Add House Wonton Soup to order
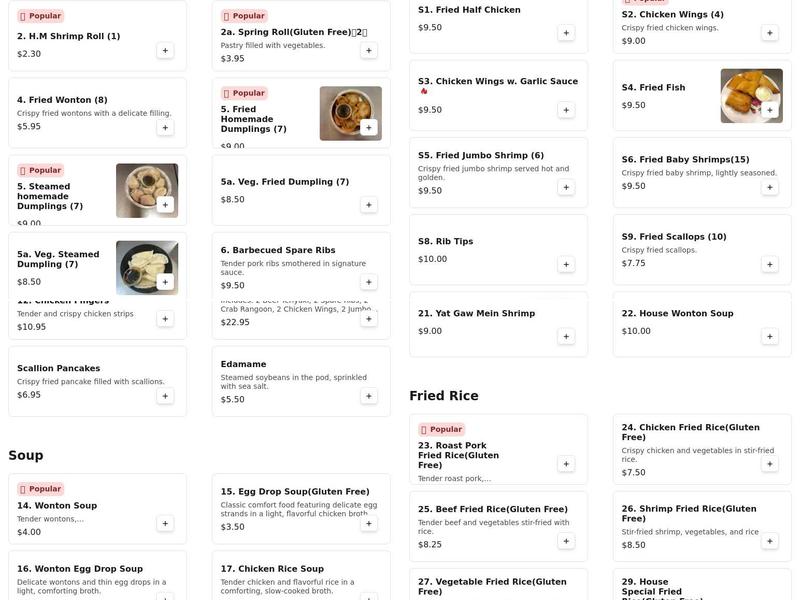The width and height of the screenshot is (800, 600). [x=770, y=336]
